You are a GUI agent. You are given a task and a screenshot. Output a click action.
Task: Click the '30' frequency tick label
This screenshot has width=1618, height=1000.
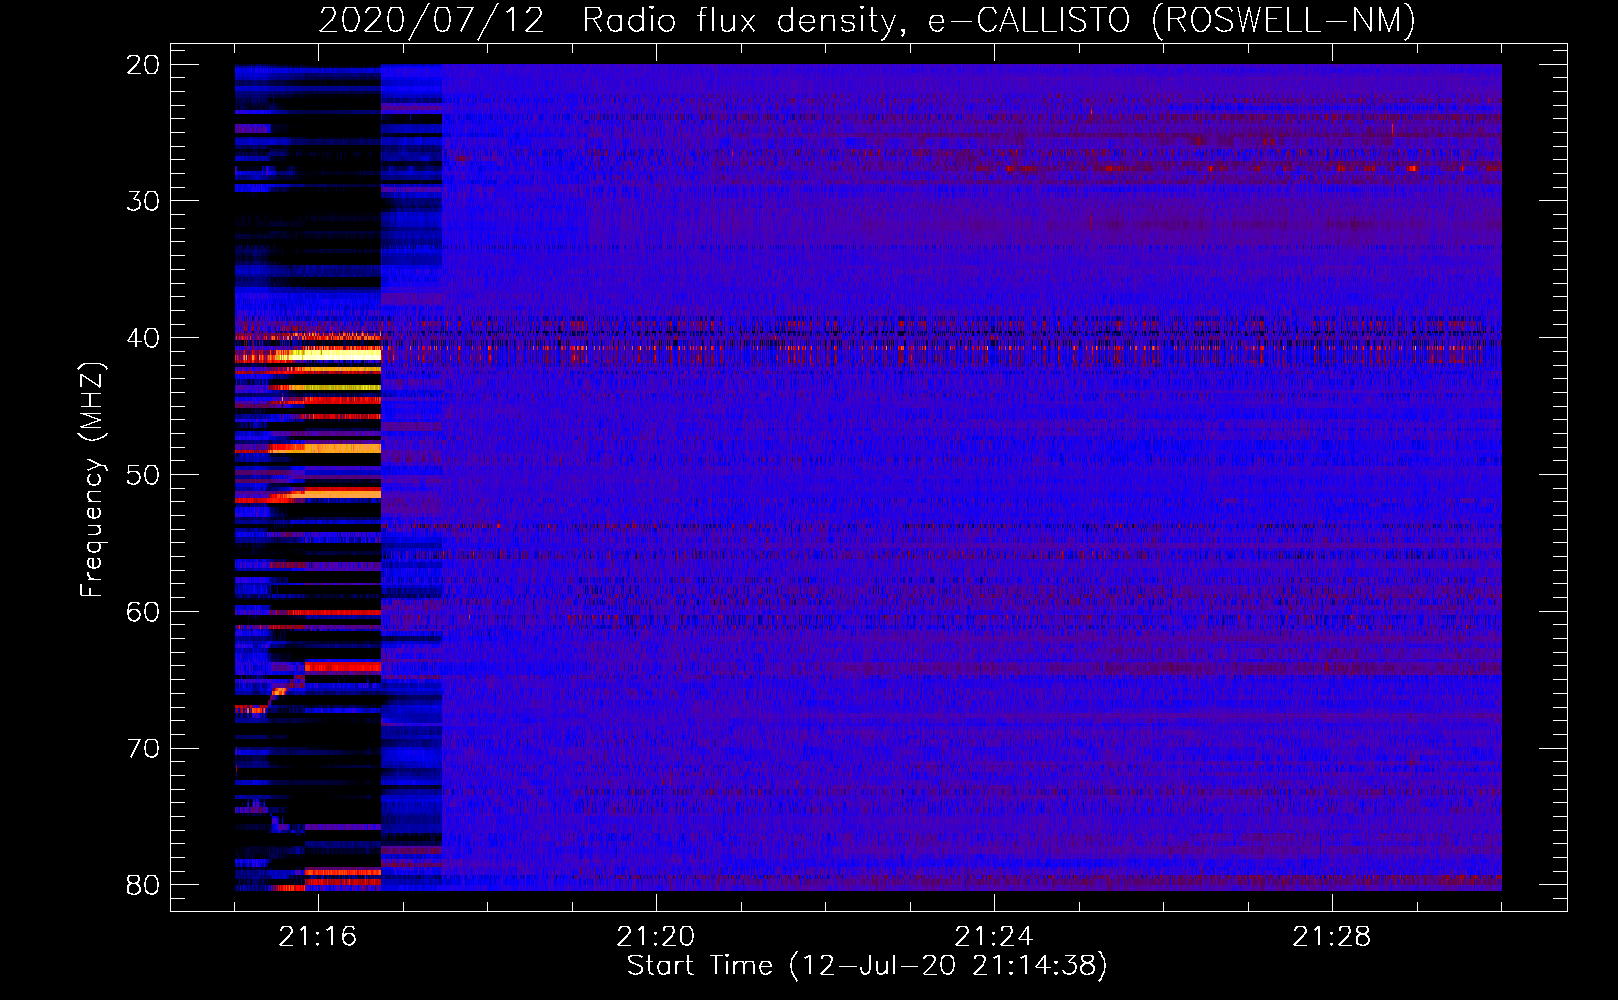click(143, 201)
